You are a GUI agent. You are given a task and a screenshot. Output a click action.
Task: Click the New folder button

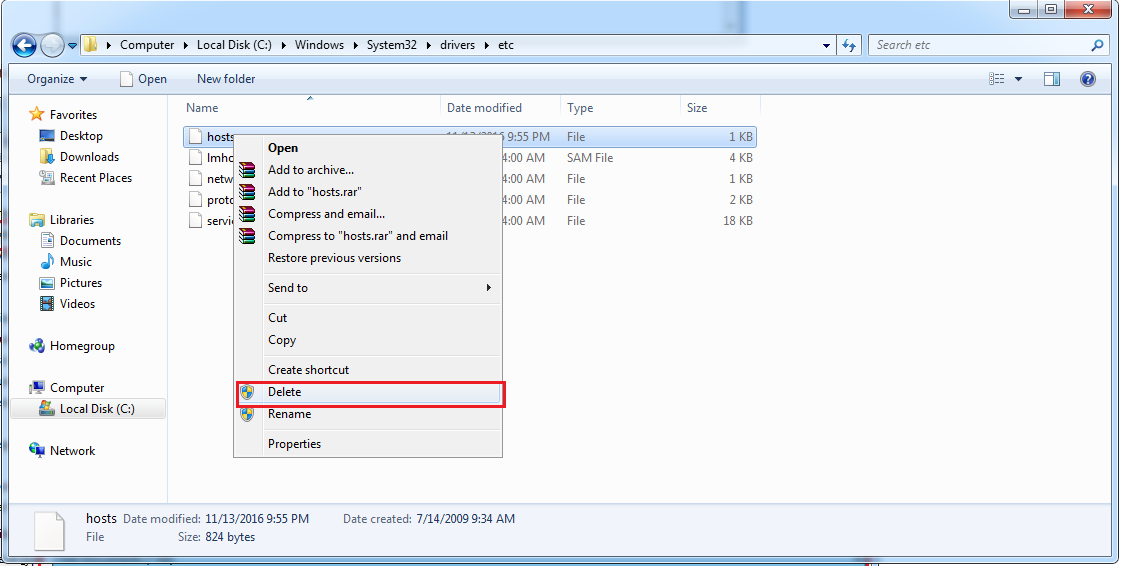coord(226,79)
